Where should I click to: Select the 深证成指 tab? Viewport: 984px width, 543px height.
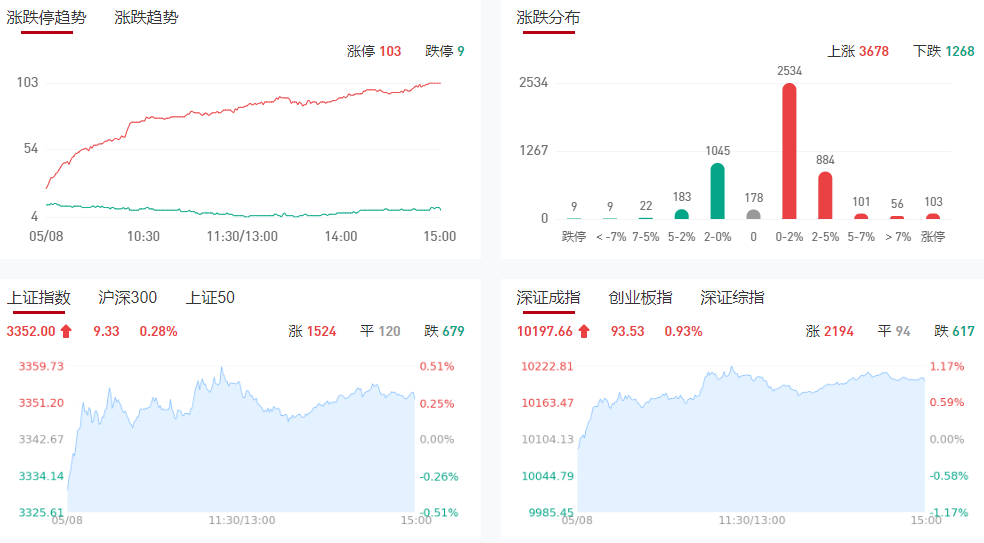[x=548, y=297]
